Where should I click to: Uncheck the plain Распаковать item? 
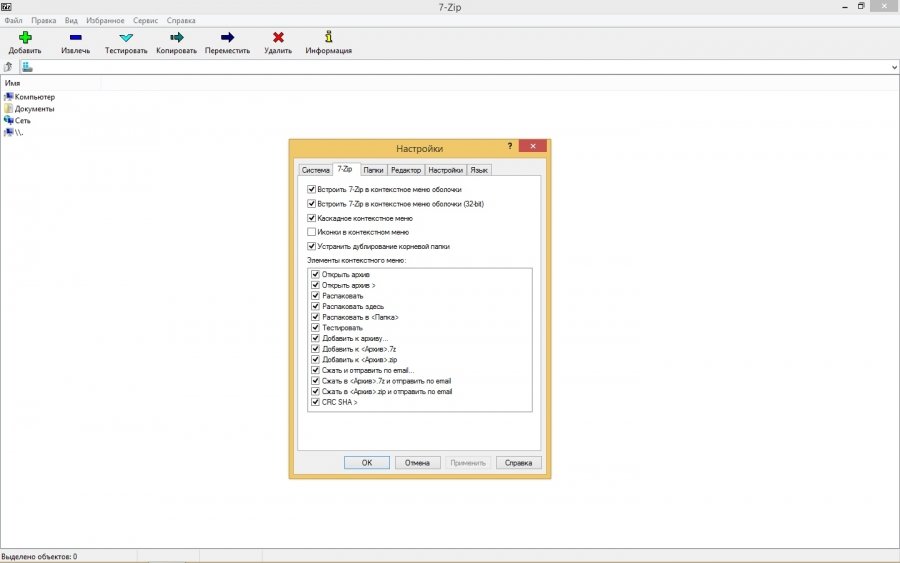315,296
